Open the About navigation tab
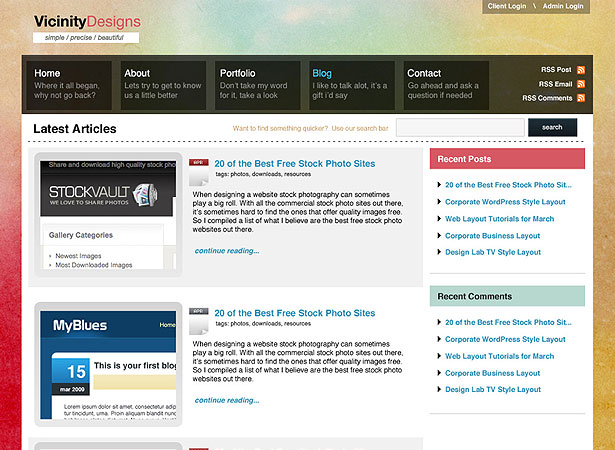 [x=163, y=85]
